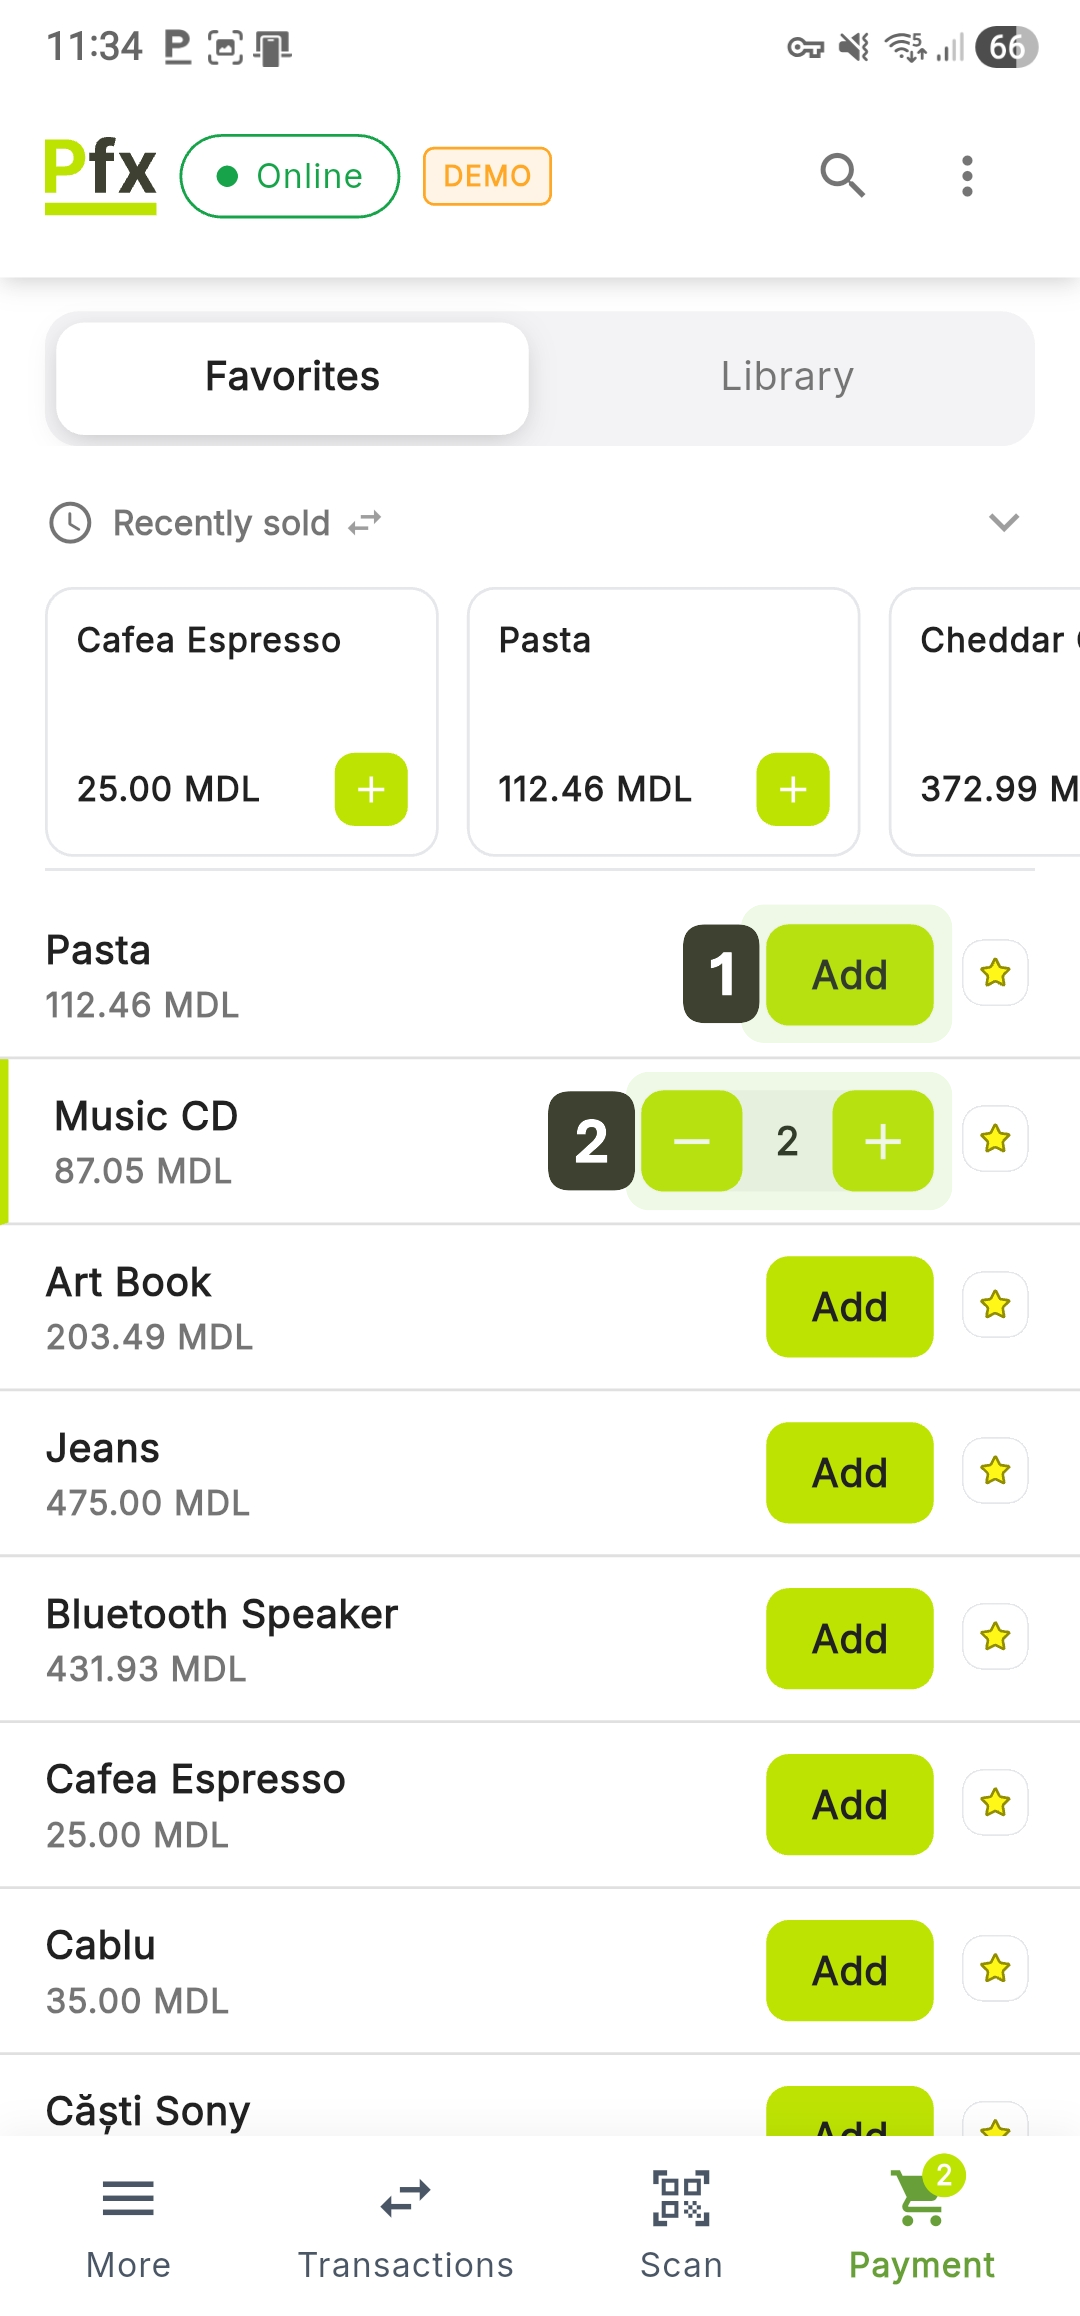This screenshot has width=1080, height=2316.
Task: Increase Music CD quantity with plus
Action: 883,1141
